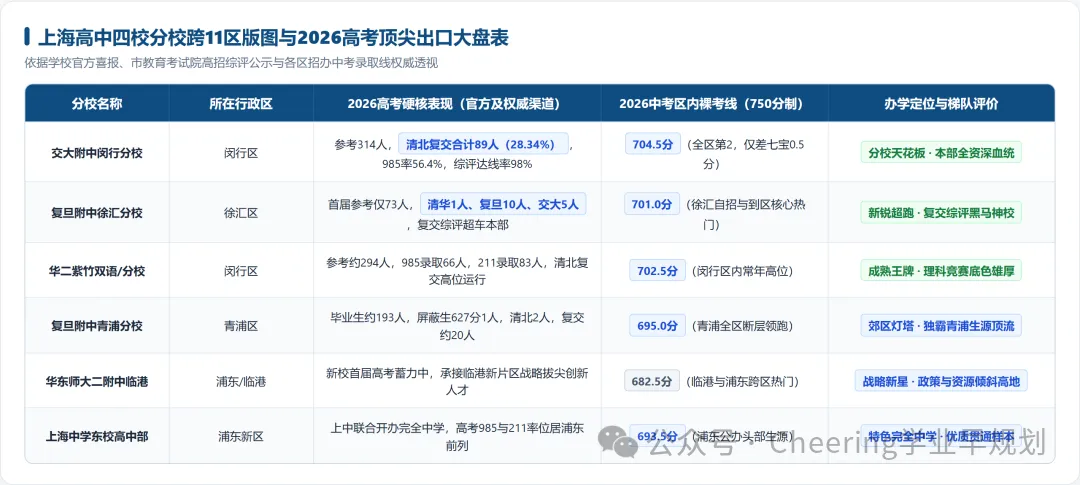
Task: Click the 分校天花板·本部全资深血统 tag
Action: point(941,152)
